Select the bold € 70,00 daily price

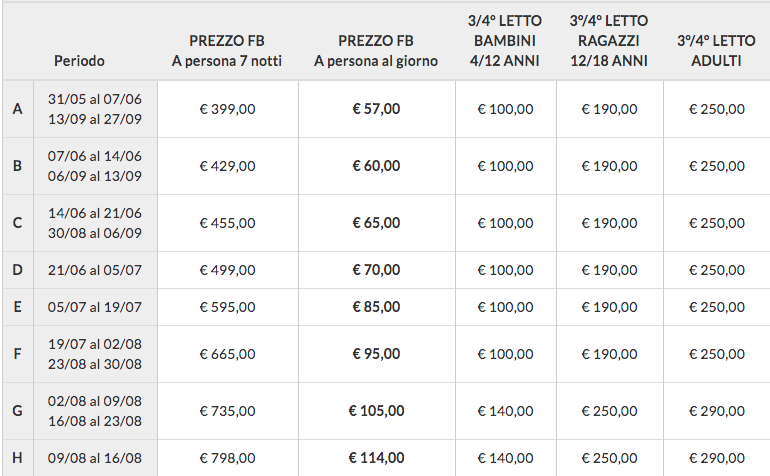pos(376,270)
